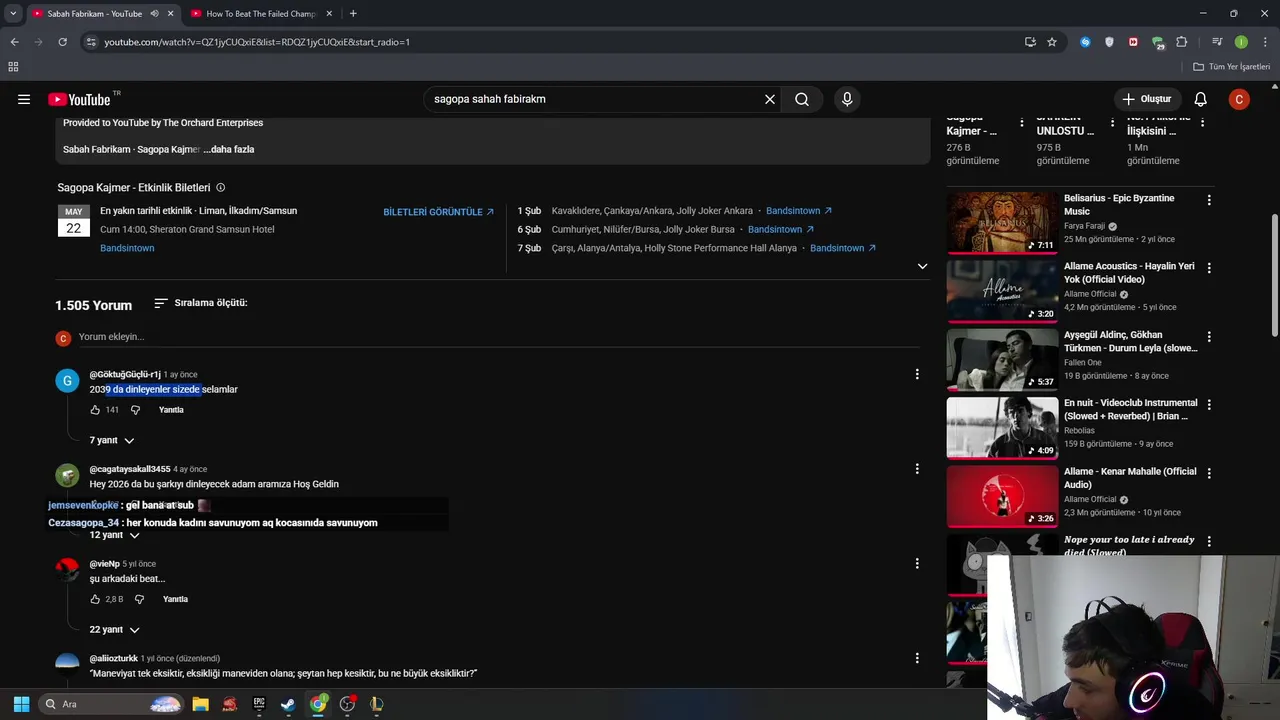Open menu for En nuit Videoclub video

[x=1209, y=405]
